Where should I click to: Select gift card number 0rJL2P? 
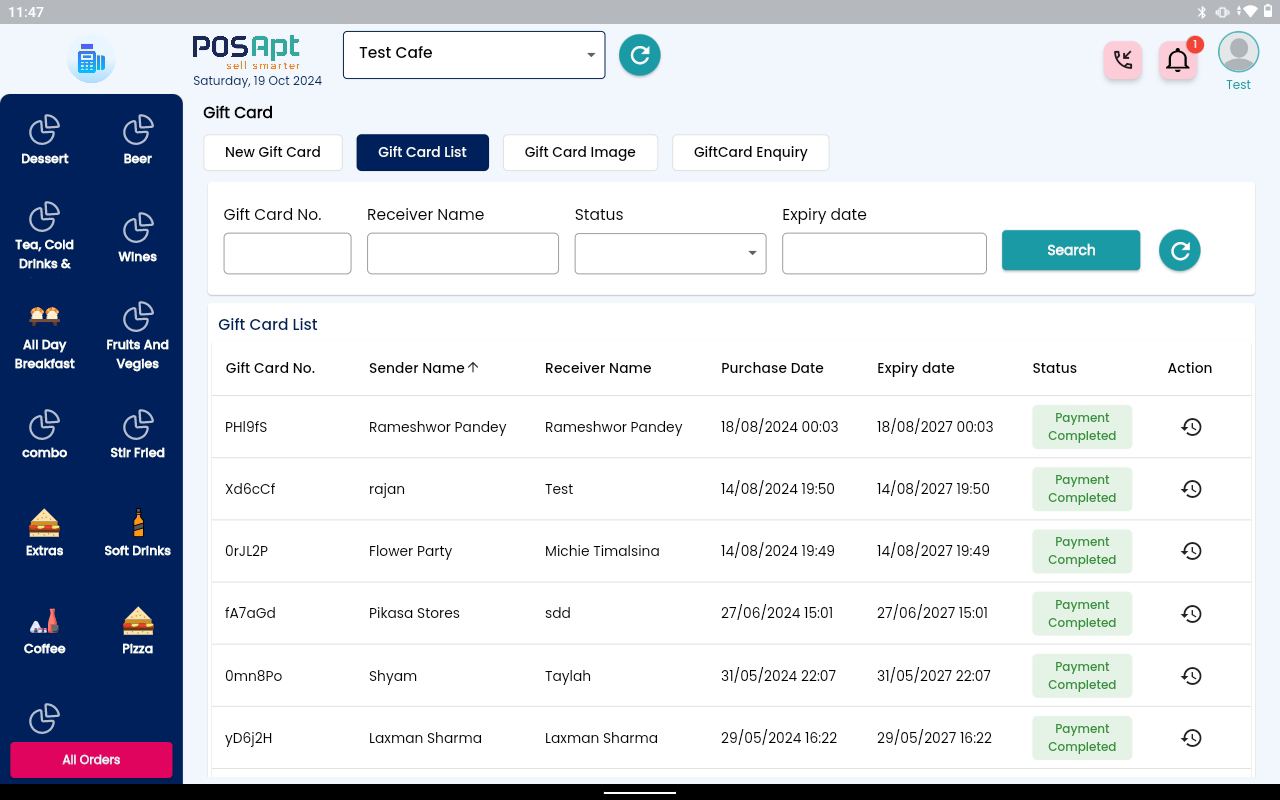(246, 551)
